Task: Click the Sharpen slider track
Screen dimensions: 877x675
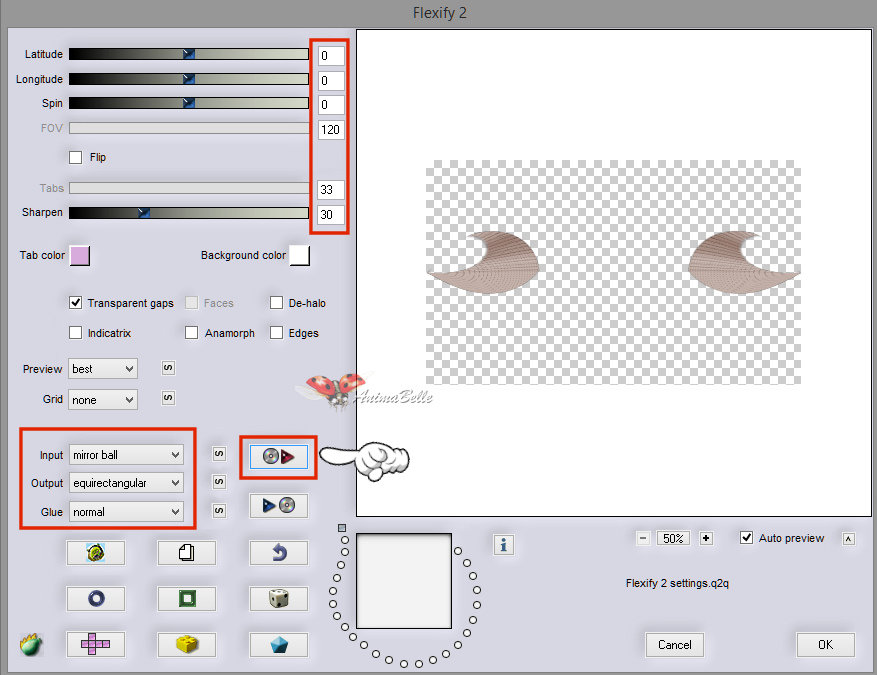Action: 189,213
